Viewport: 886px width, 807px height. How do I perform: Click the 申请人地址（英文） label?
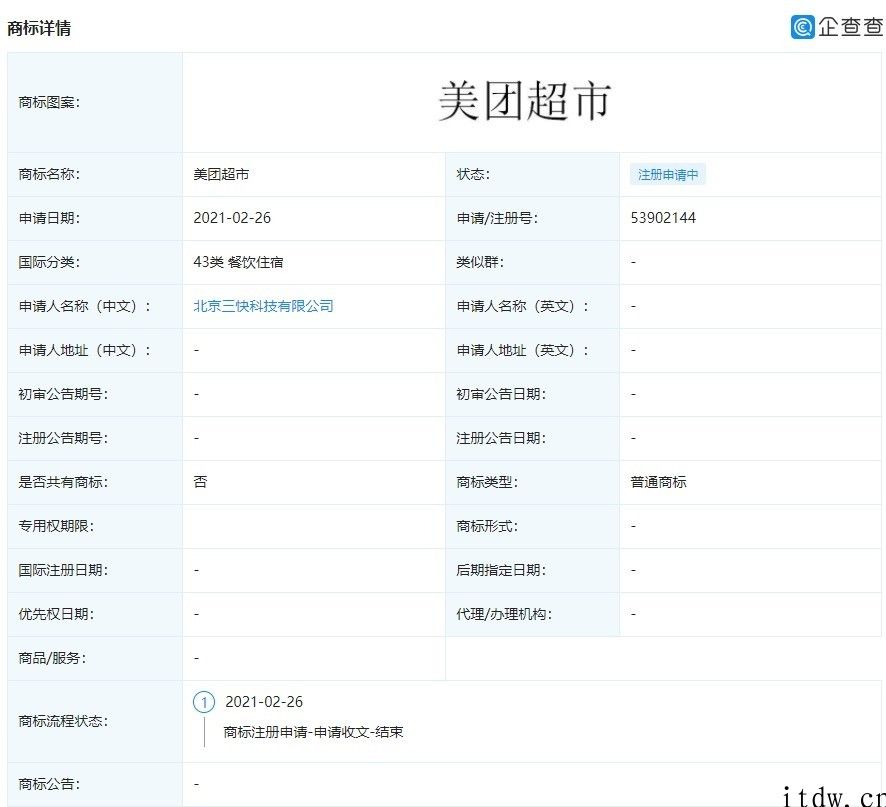[x=523, y=350]
